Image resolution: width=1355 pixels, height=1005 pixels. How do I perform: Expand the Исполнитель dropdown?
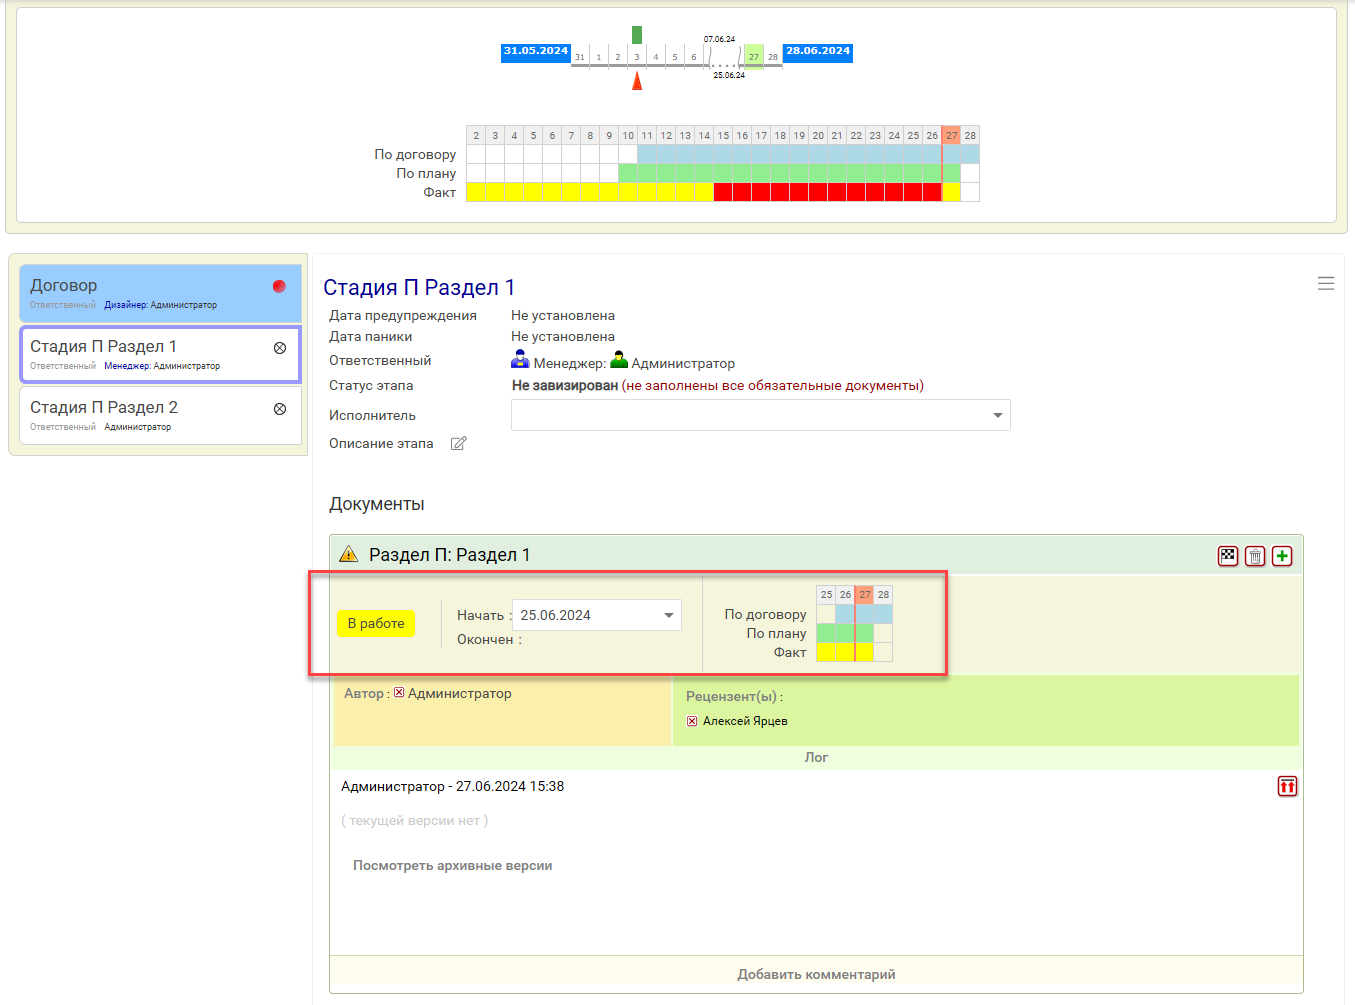[x=997, y=415]
